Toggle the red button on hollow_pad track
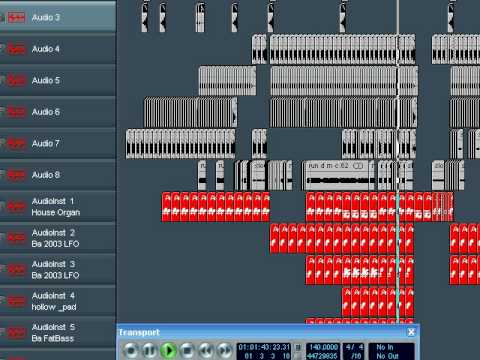This screenshot has width=480, height=360. (x=16, y=301)
